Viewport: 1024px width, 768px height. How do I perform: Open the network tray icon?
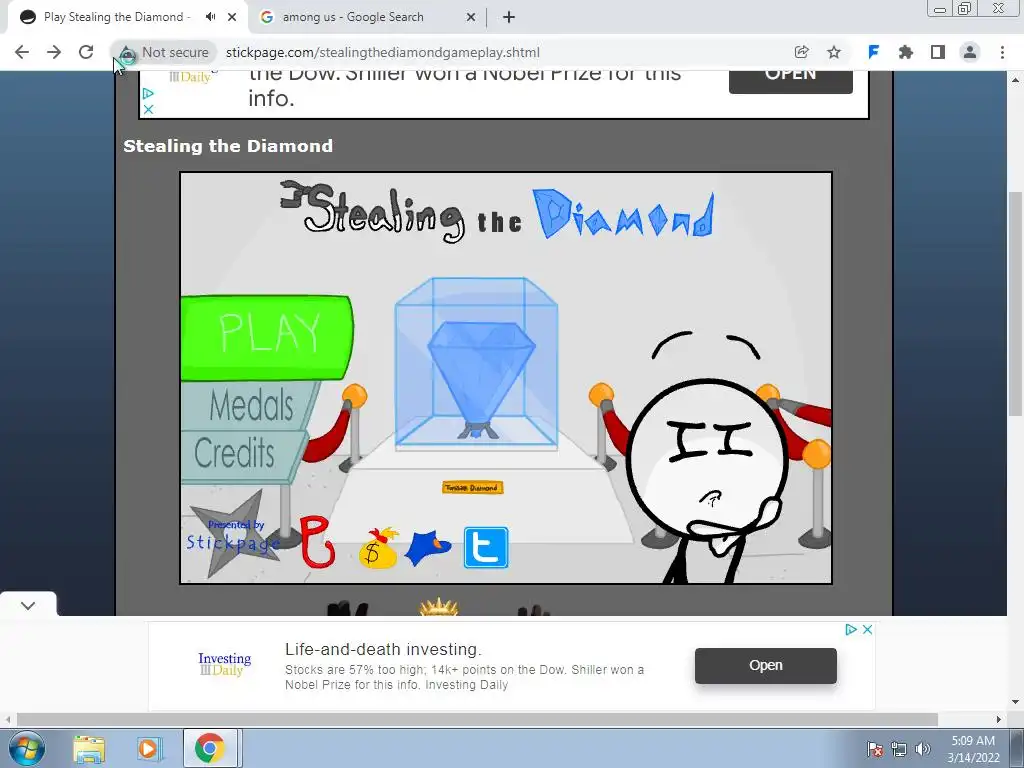[899, 749]
